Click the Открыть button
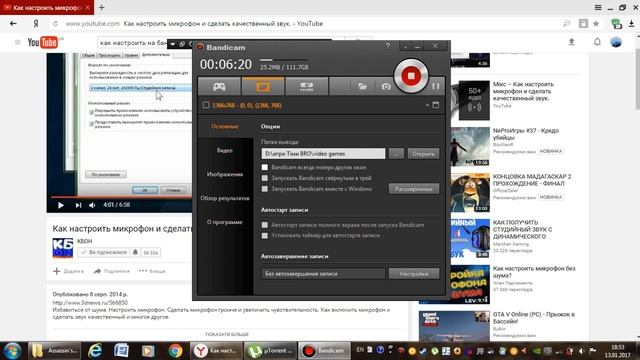The width and height of the screenshot is (640, 360). point(423,154)
